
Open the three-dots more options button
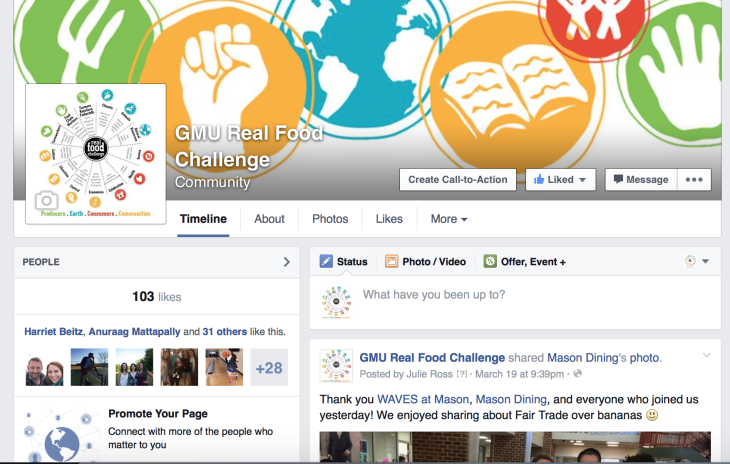pyautogui.click(x=694, y=180)
